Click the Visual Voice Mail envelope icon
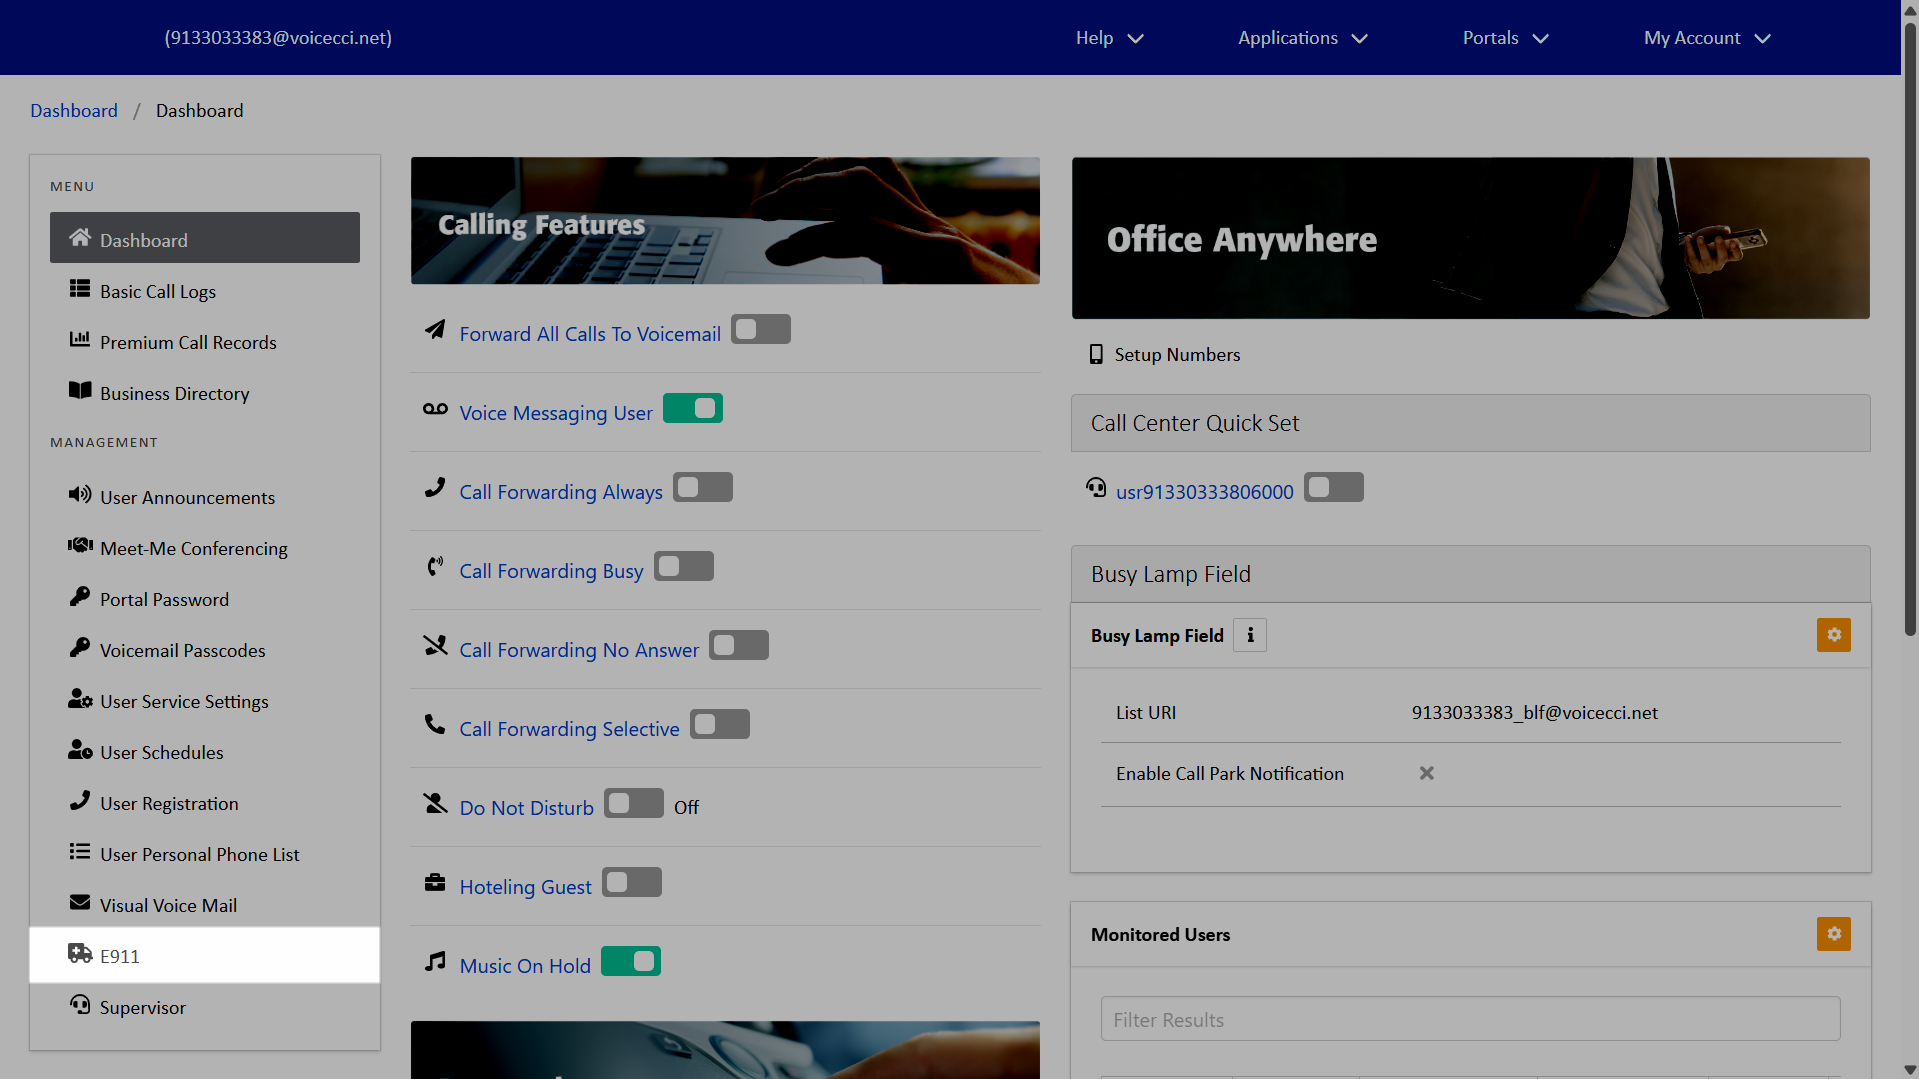 click(x=80, y=903)
